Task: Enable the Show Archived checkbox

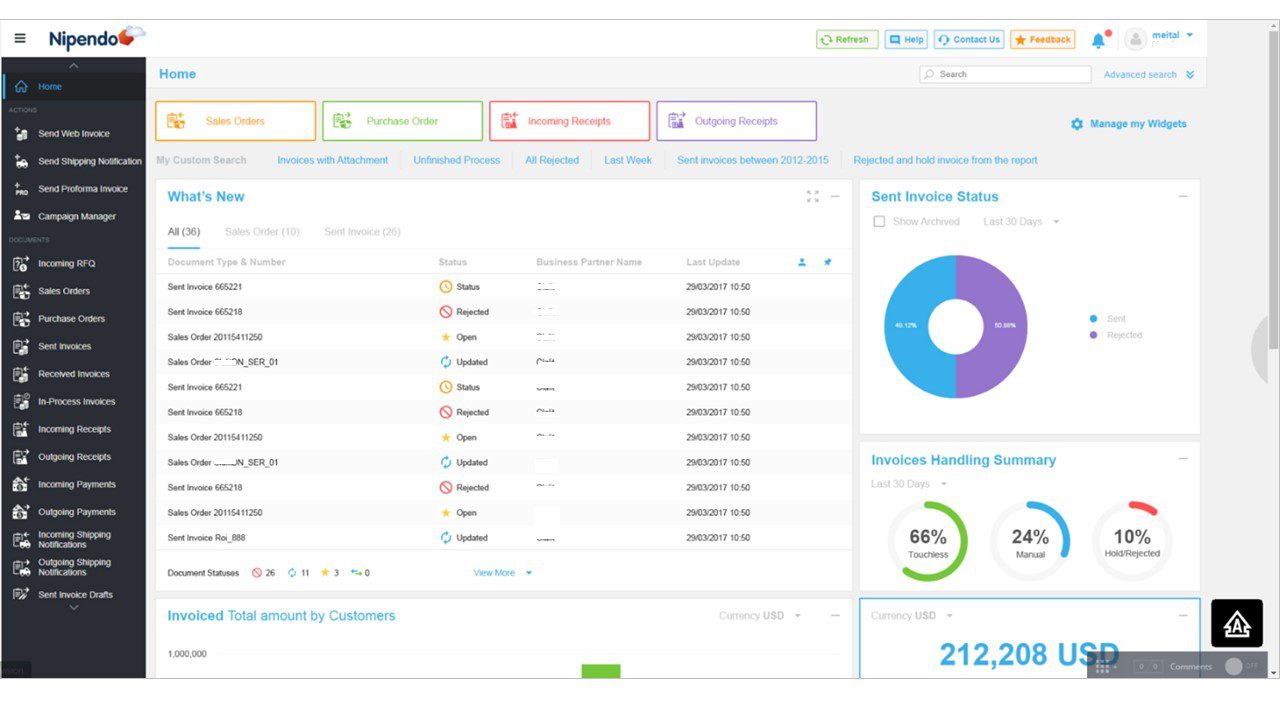Action: [879, 222]
